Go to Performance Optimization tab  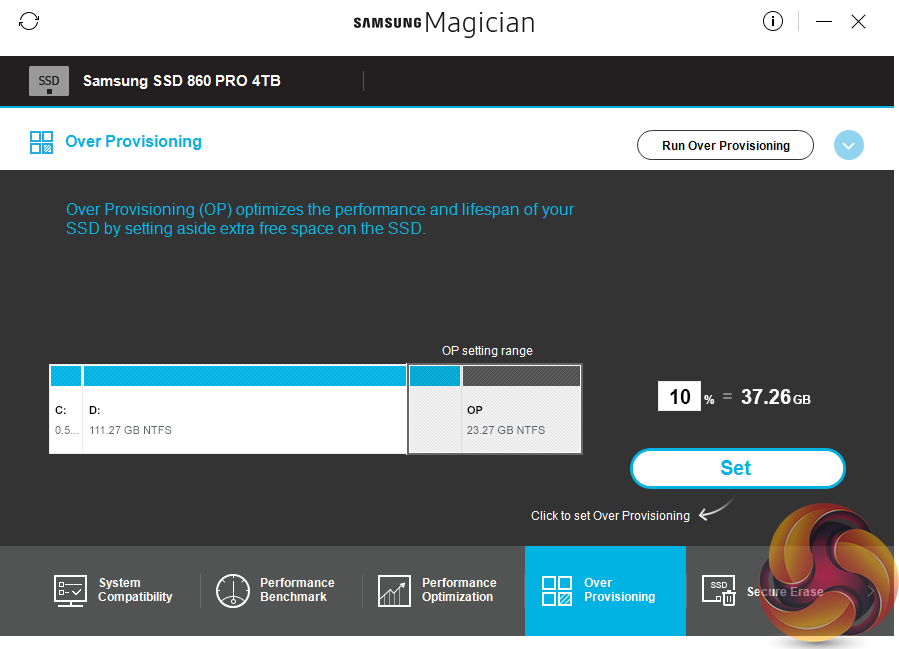[x=444, y=591]
